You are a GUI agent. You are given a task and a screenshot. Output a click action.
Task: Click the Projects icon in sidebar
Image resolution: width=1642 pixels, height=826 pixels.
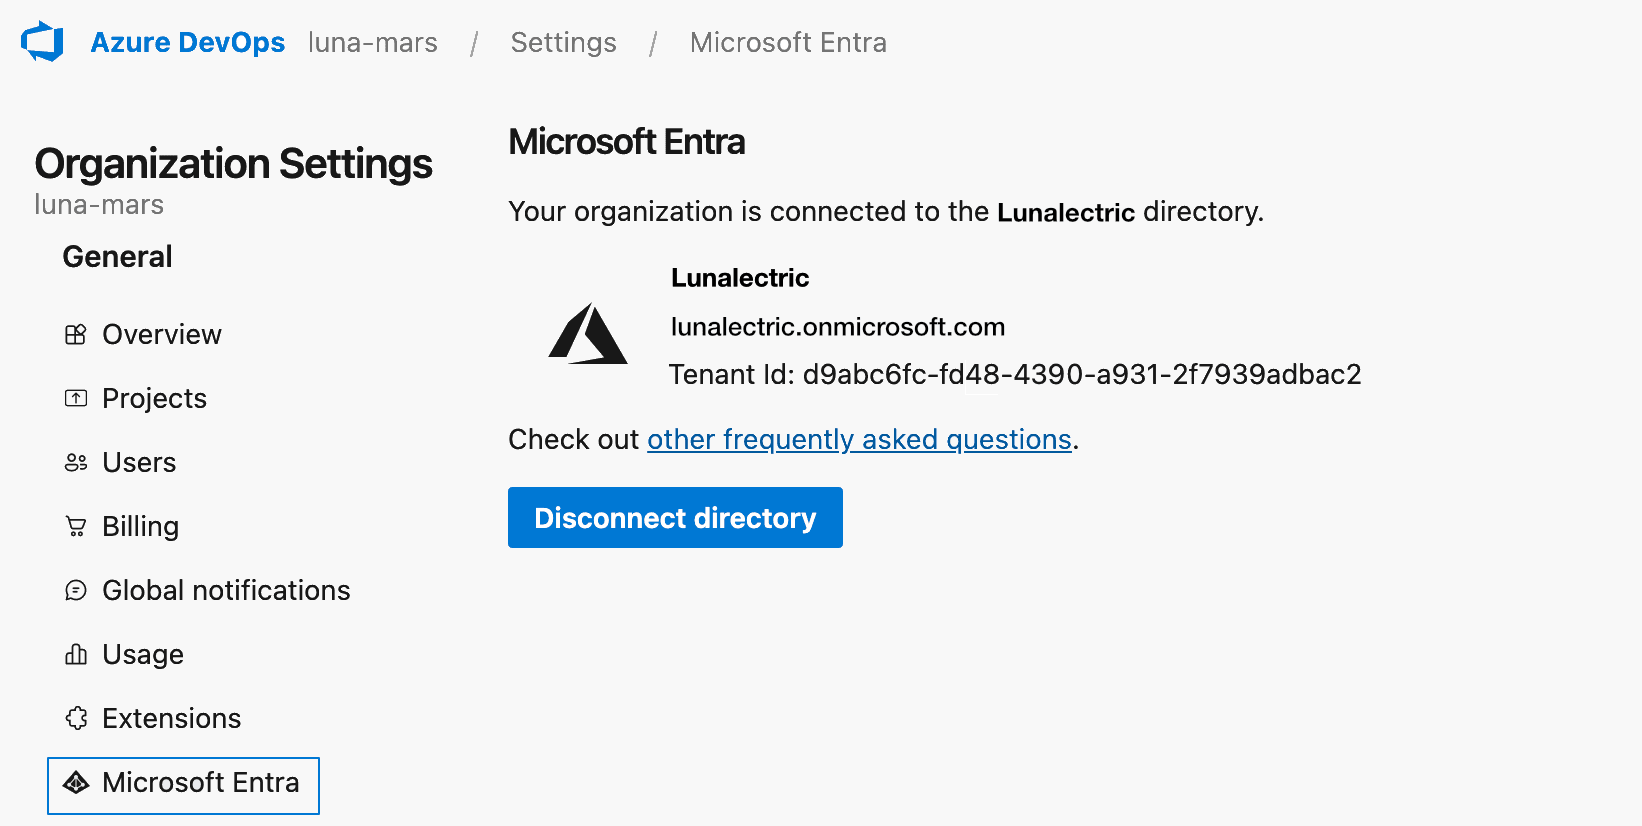(76, 399)
